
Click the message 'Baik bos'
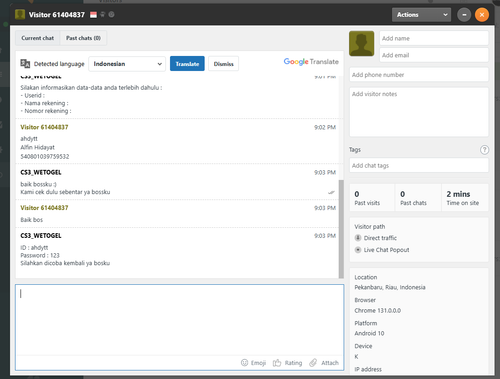pos(32,220)
